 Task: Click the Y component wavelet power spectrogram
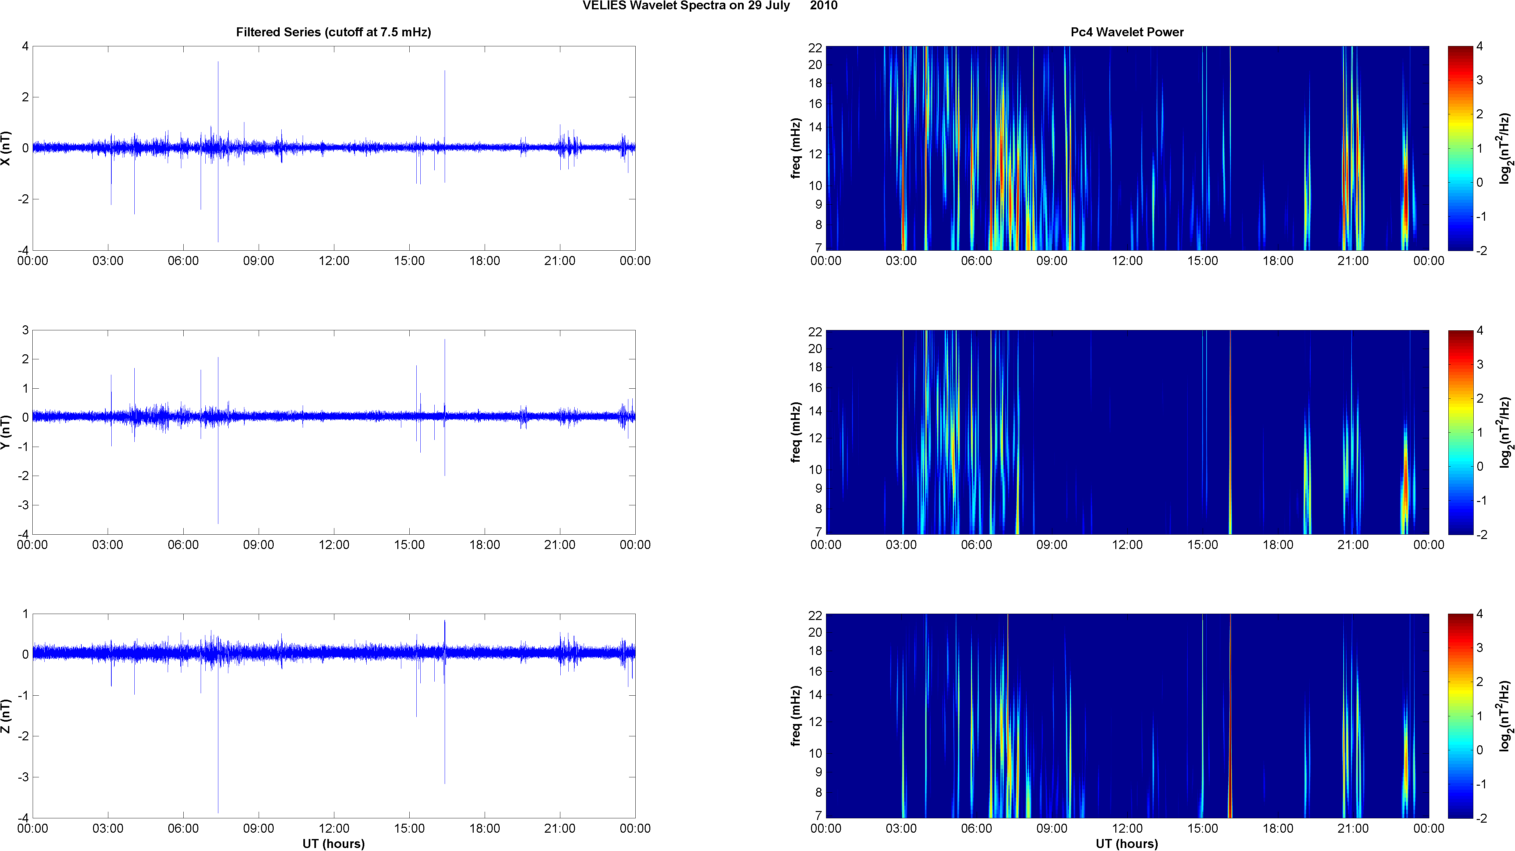1127,432
